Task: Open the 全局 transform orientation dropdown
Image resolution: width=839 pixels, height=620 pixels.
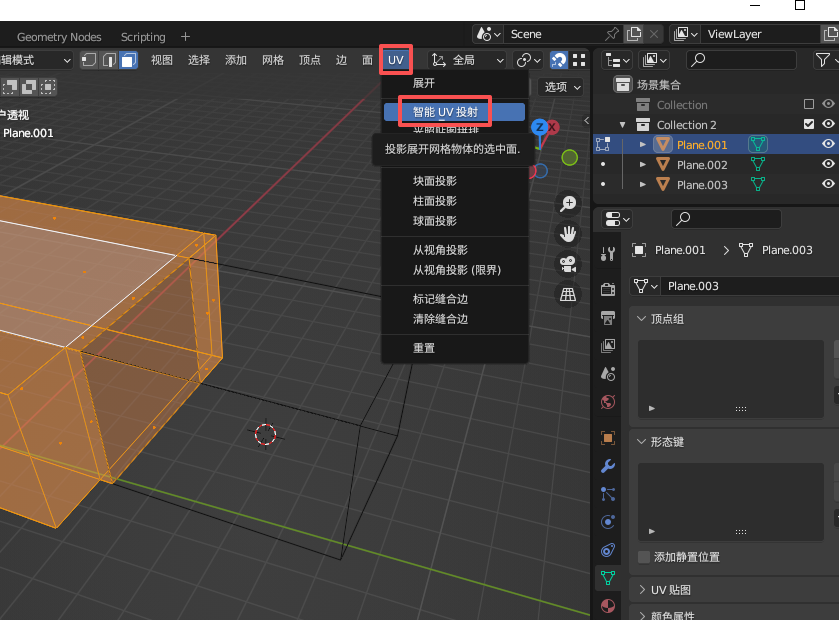Action: [466, 60]
